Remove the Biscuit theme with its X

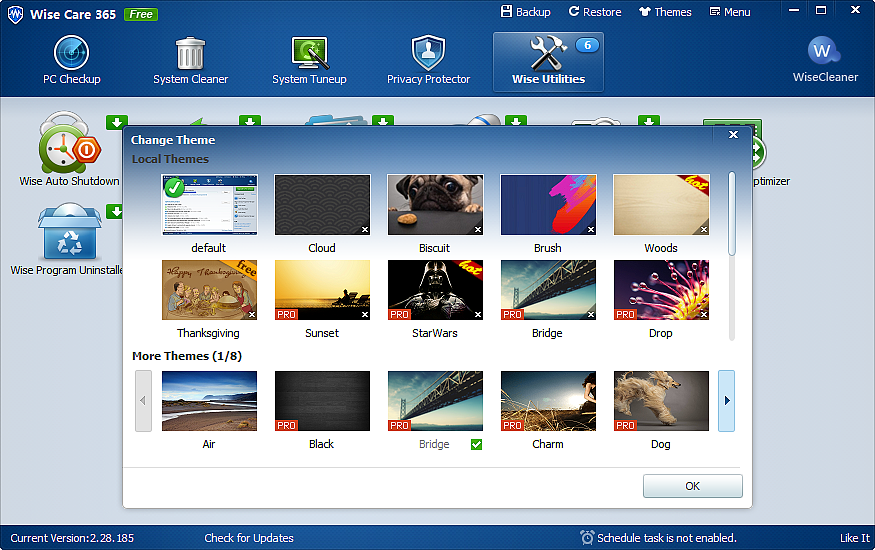478,230
